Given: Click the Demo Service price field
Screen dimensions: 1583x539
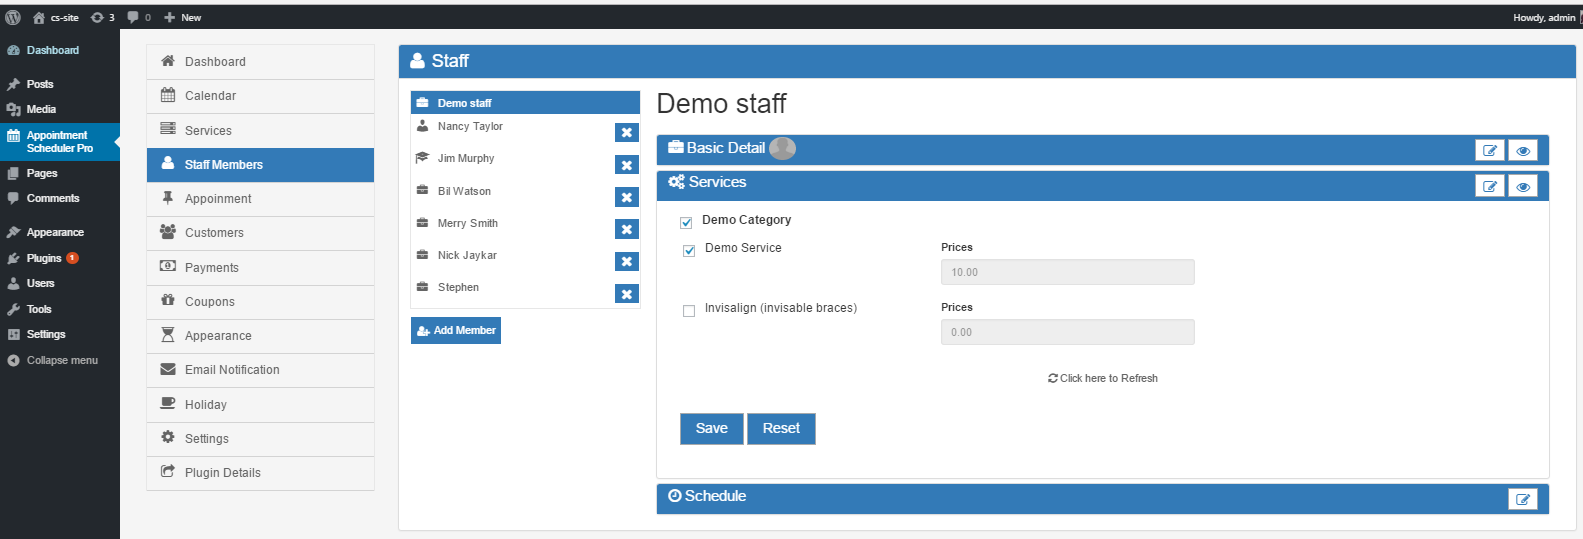Looking at the screenshot, I should tap(1067, 272).
